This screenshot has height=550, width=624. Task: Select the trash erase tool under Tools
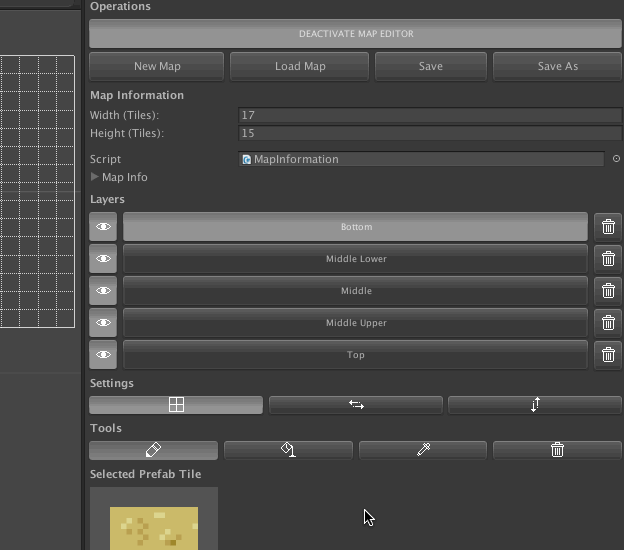(x=557, y=450)
